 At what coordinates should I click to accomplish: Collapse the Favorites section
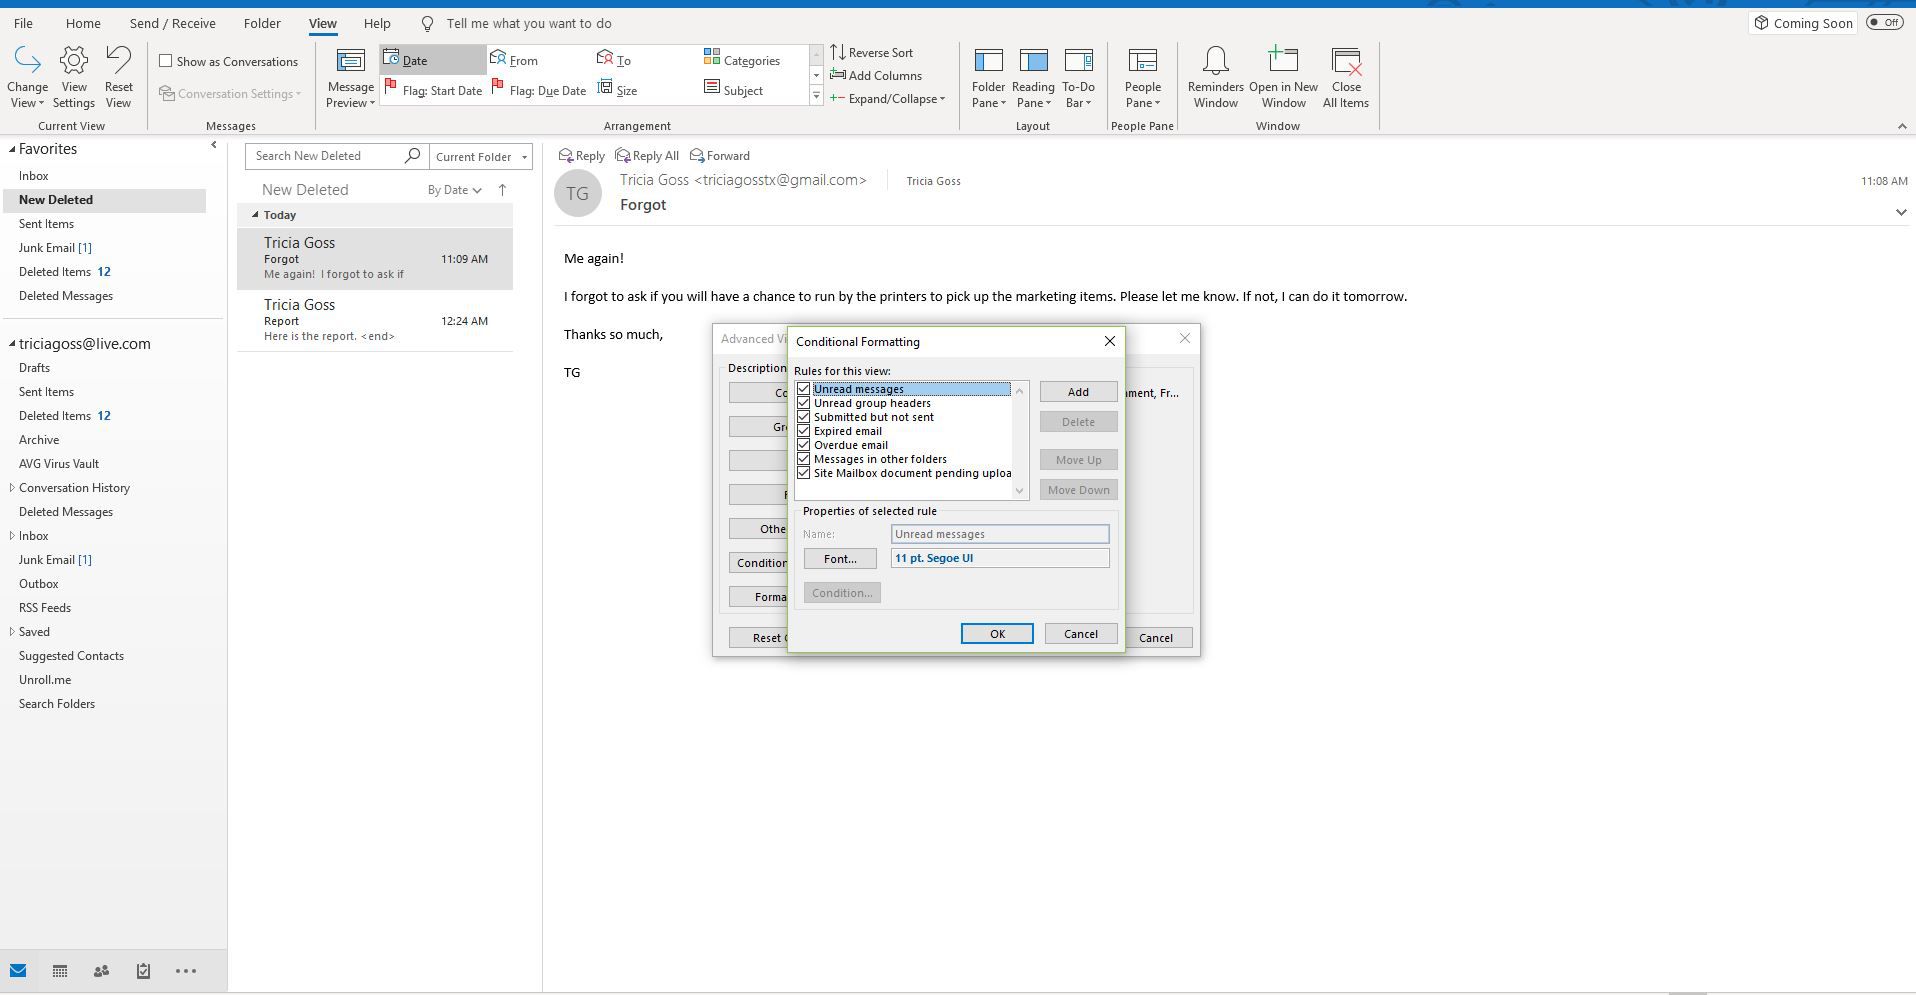point(12,149)
